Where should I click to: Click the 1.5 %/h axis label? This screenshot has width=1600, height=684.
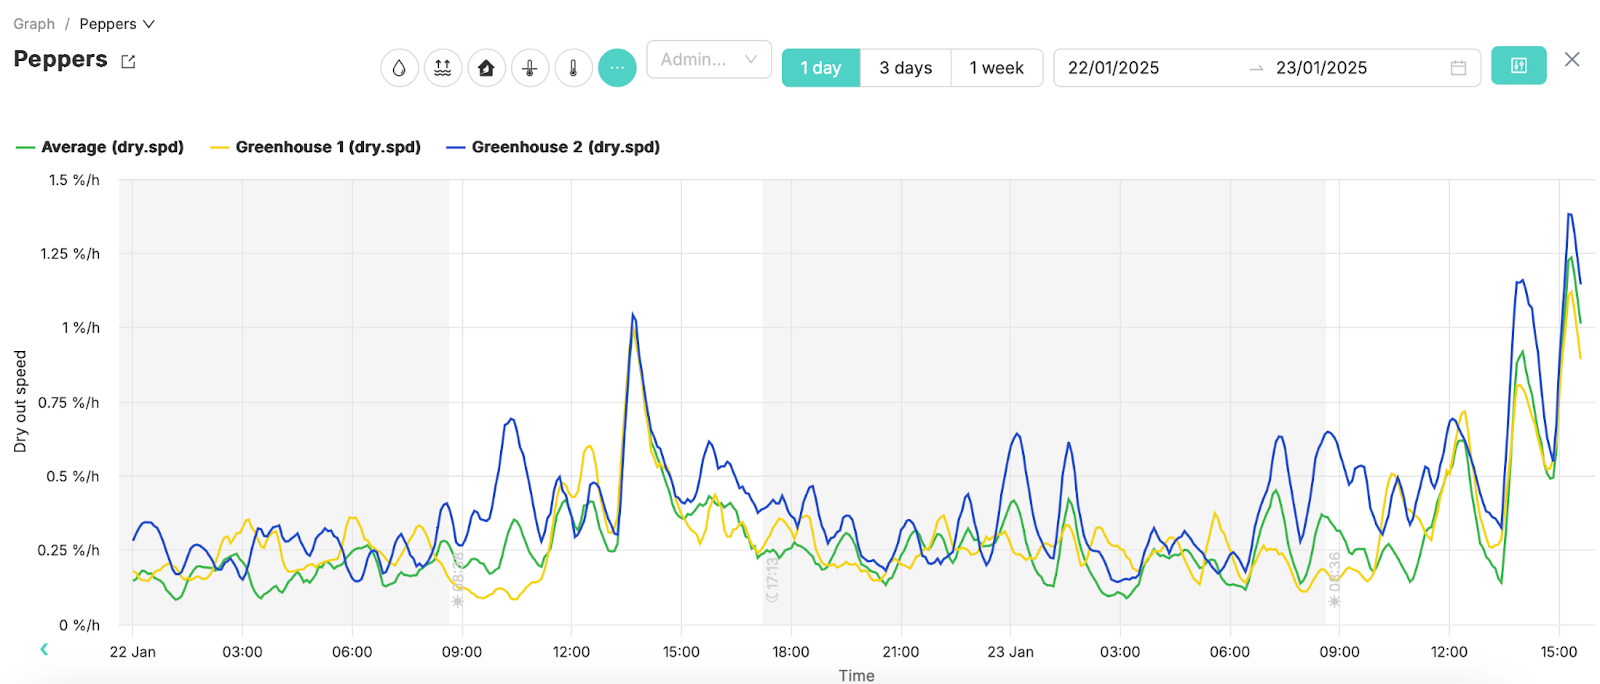(75, 180)
